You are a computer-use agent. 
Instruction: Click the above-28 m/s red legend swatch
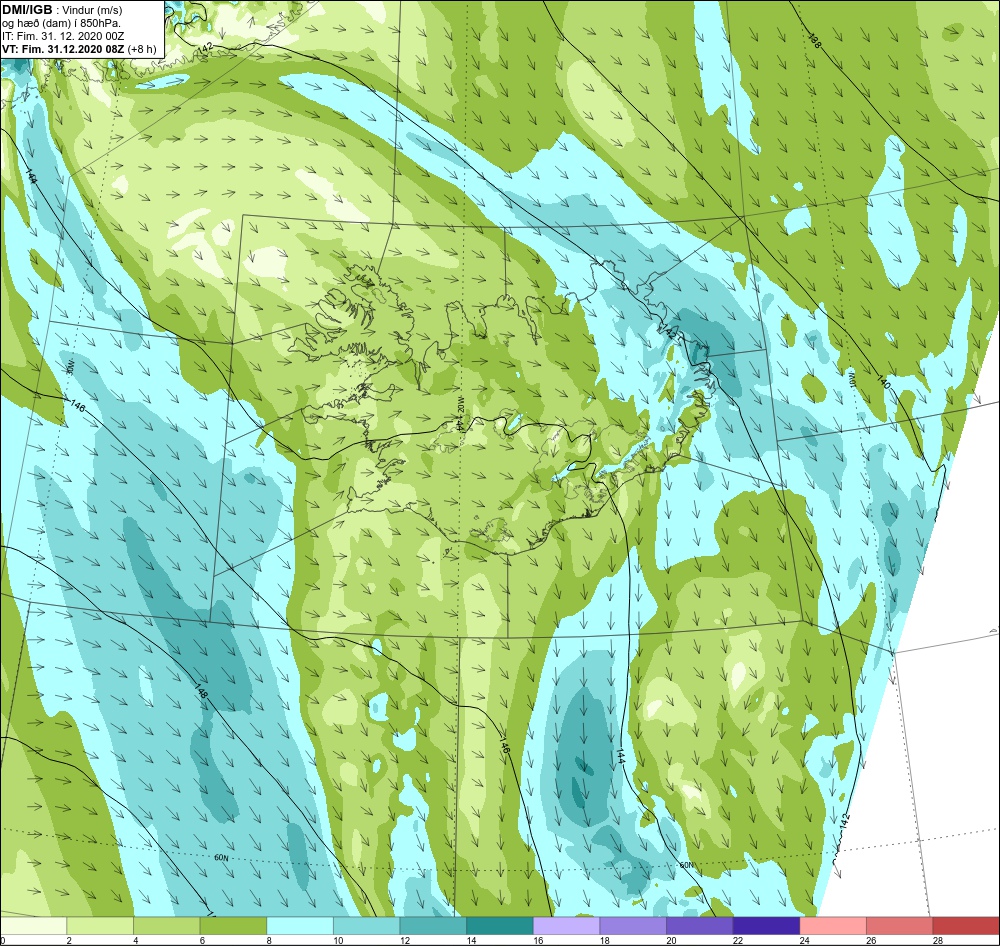coord(966,926)
